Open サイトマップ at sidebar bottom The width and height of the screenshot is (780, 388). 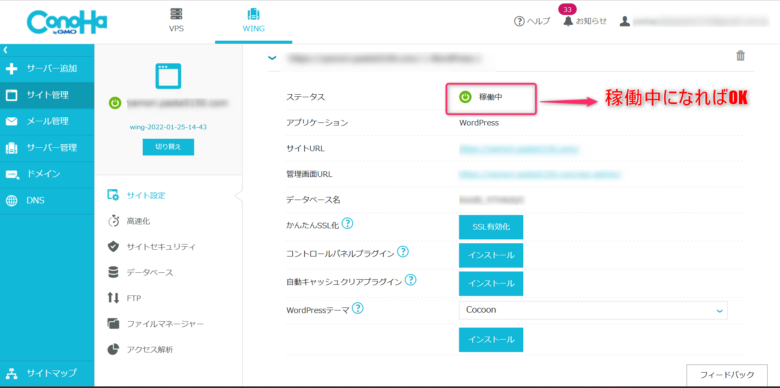click(x=47, y=373)
